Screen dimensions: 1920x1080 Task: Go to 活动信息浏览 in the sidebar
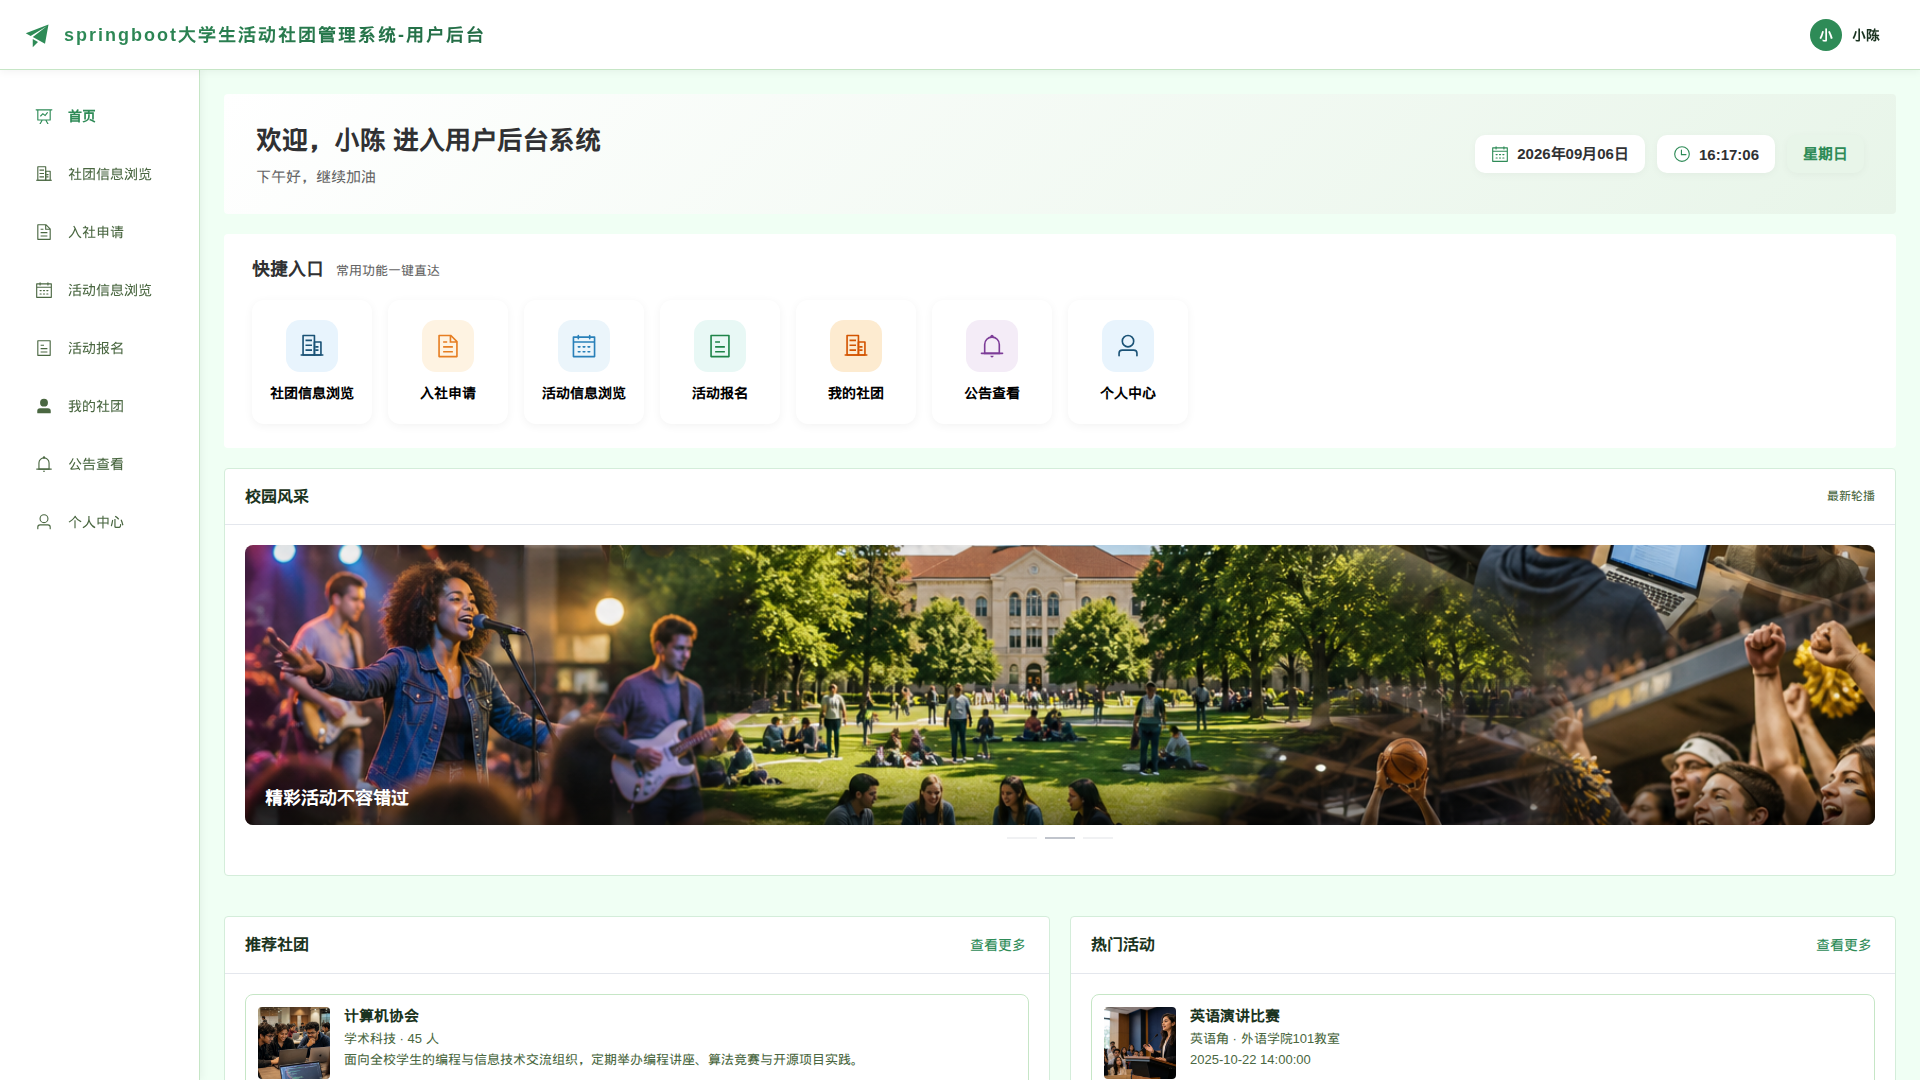(100, 290)
